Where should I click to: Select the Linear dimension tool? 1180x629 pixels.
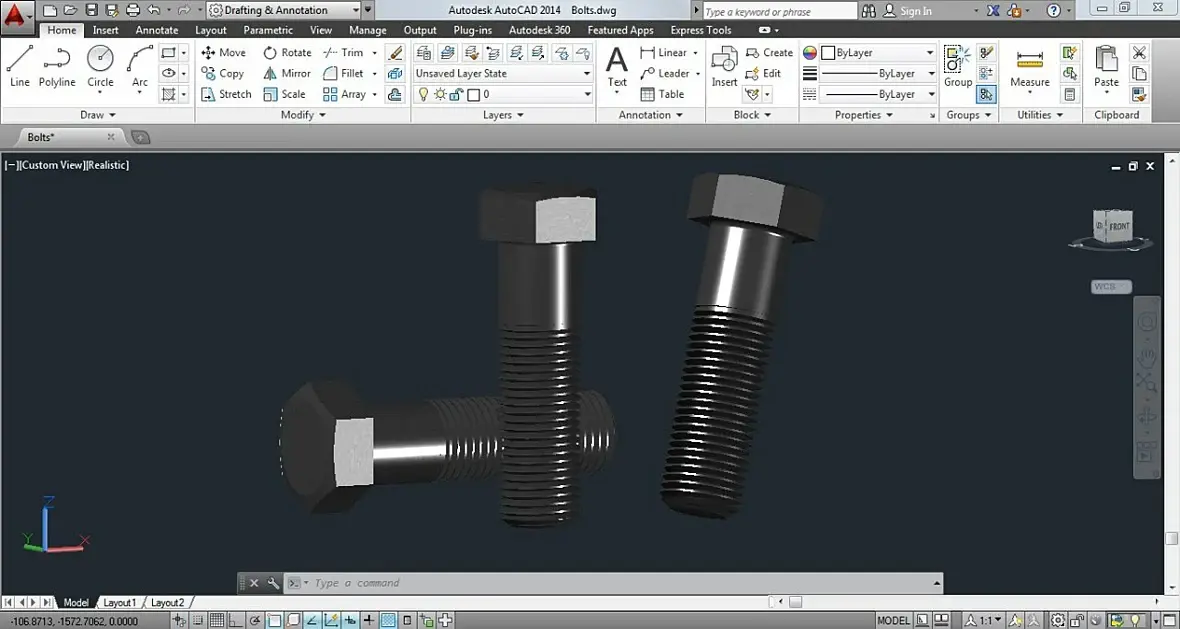pos(664,53)
